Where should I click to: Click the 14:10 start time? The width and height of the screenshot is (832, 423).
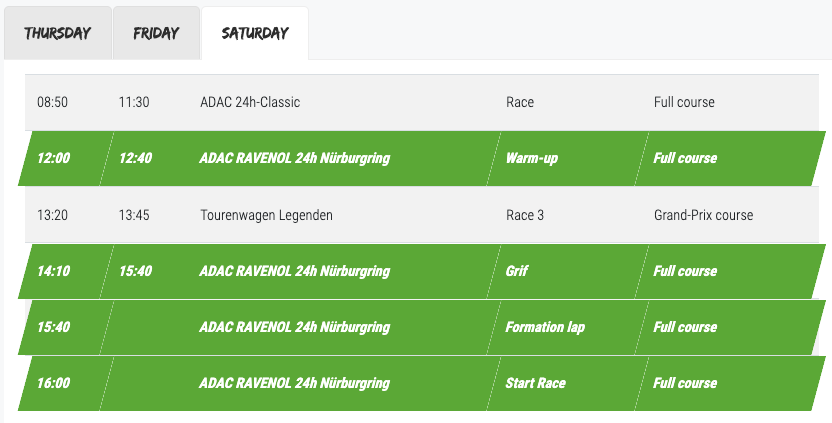click(x=53, y=271)
